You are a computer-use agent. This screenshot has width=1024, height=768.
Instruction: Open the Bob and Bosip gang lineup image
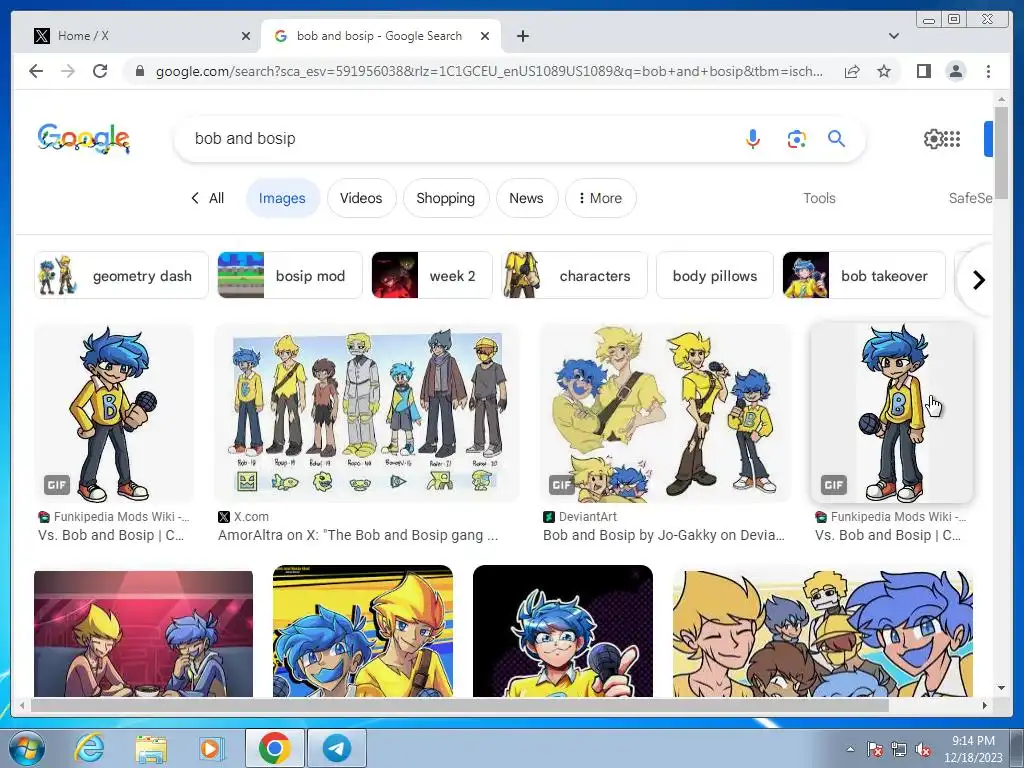[x=366, y=413]
